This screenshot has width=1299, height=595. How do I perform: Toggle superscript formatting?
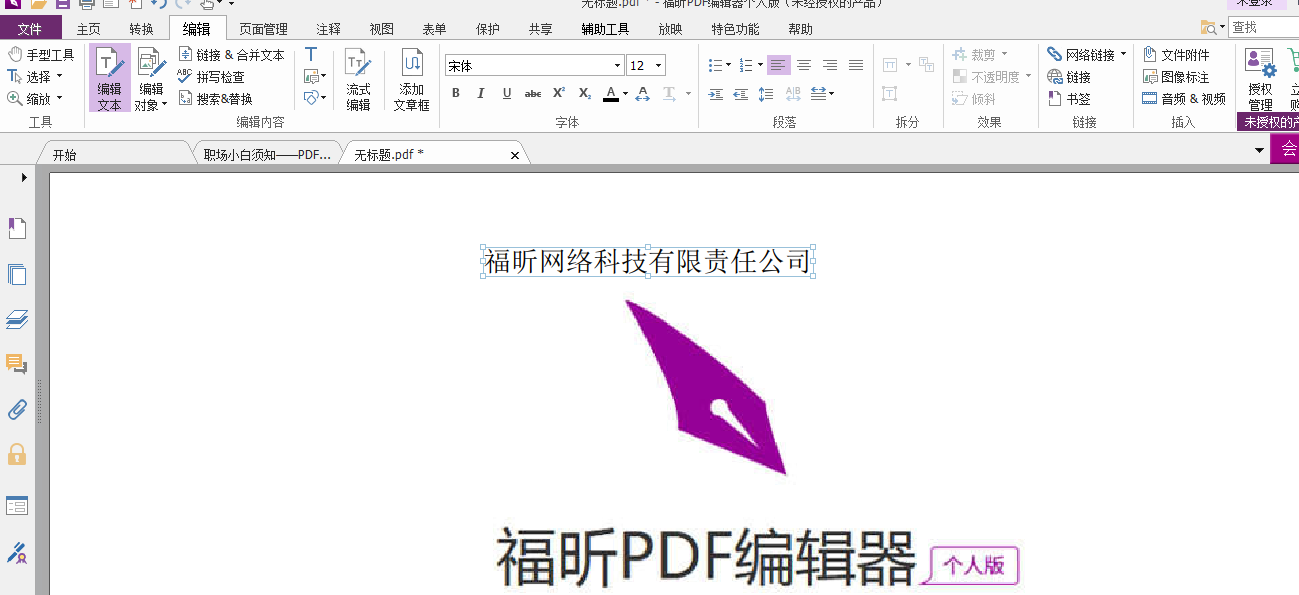pyautogui.click(x=559, y=94)
